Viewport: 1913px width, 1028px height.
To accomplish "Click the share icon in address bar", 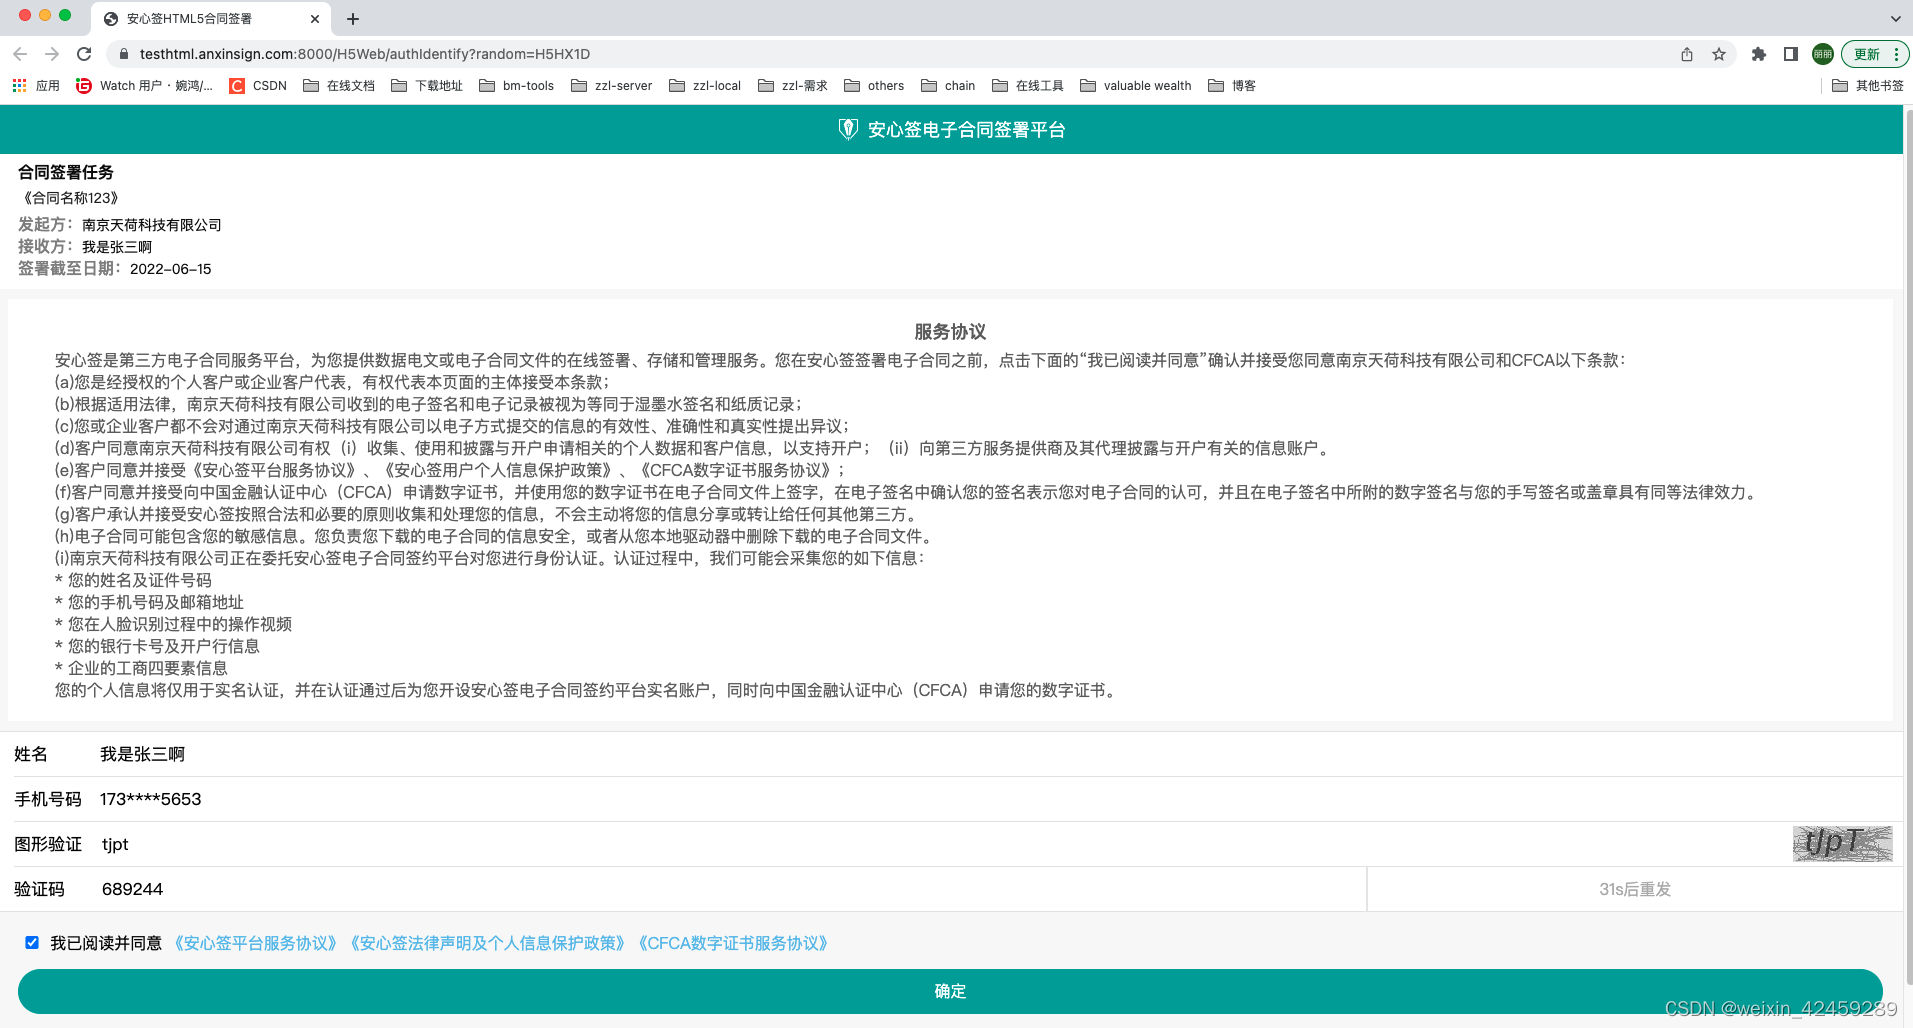I will (x=1686, y=54).
